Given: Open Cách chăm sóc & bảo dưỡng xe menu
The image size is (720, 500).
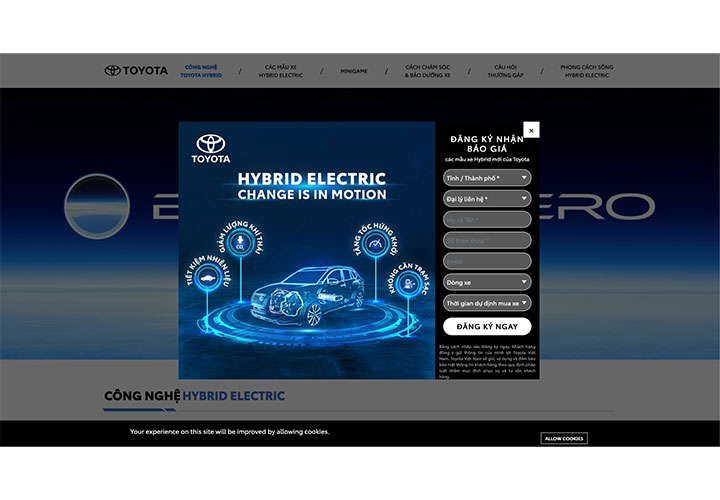Looking at the screenshot, I should (428, 71).
